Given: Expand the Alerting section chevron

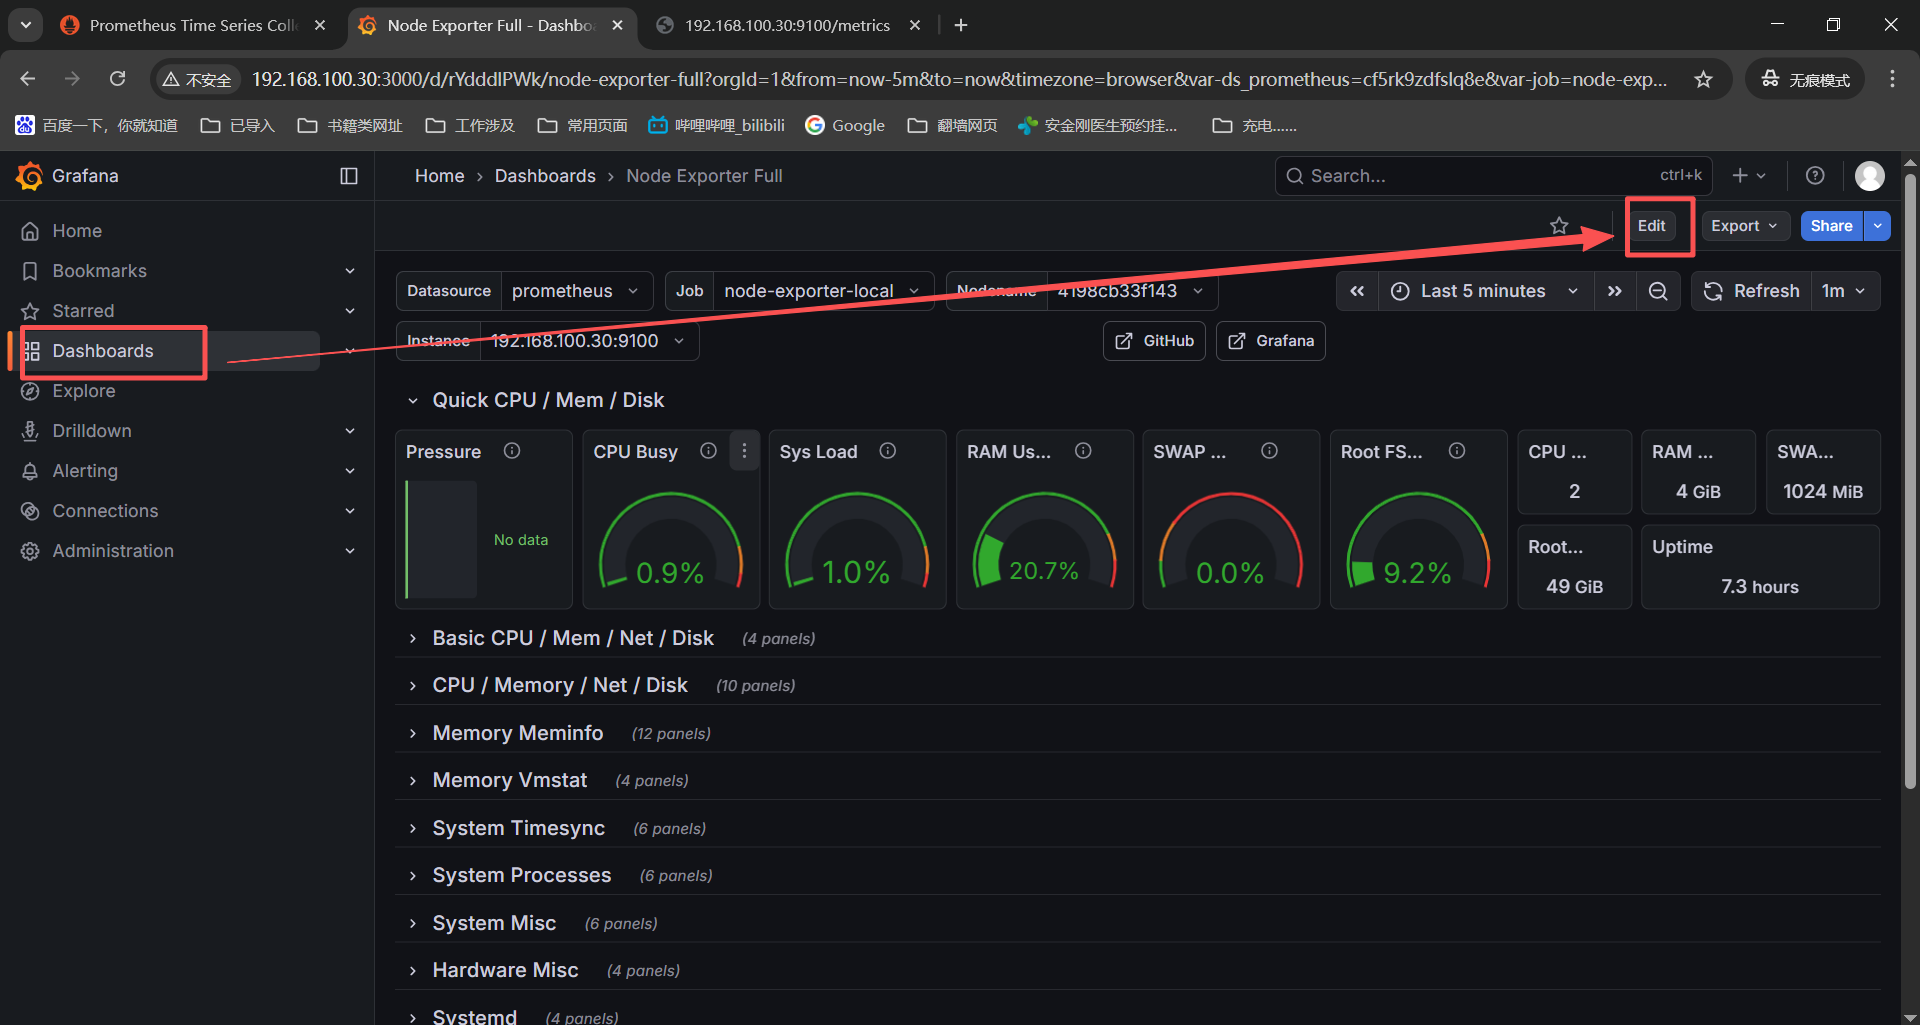Looking at the screenshot, I should coord(350,471).
